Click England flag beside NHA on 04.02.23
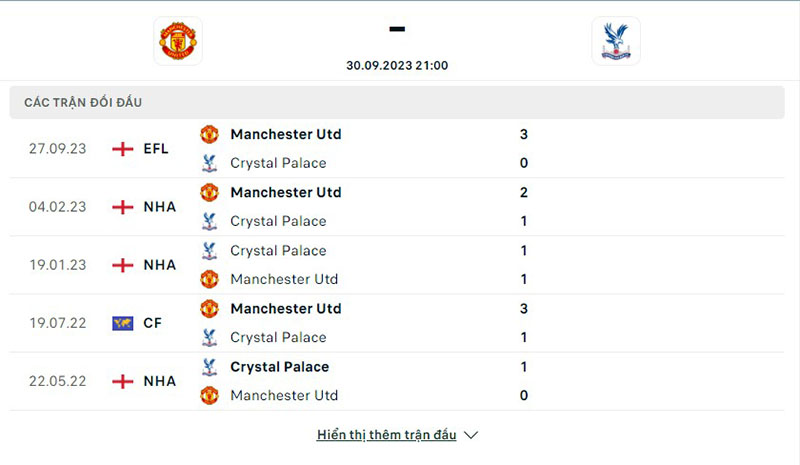 pos(123,207)
